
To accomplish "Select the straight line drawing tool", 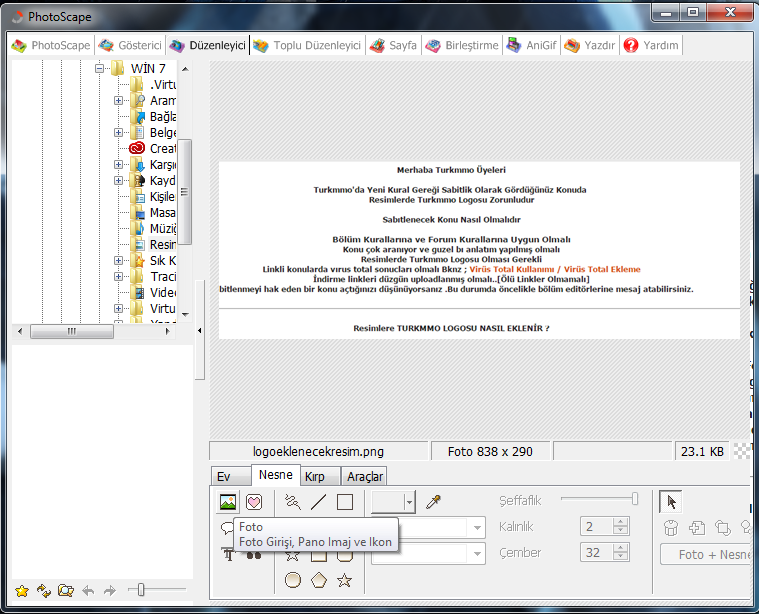I will tap(319, 502).
